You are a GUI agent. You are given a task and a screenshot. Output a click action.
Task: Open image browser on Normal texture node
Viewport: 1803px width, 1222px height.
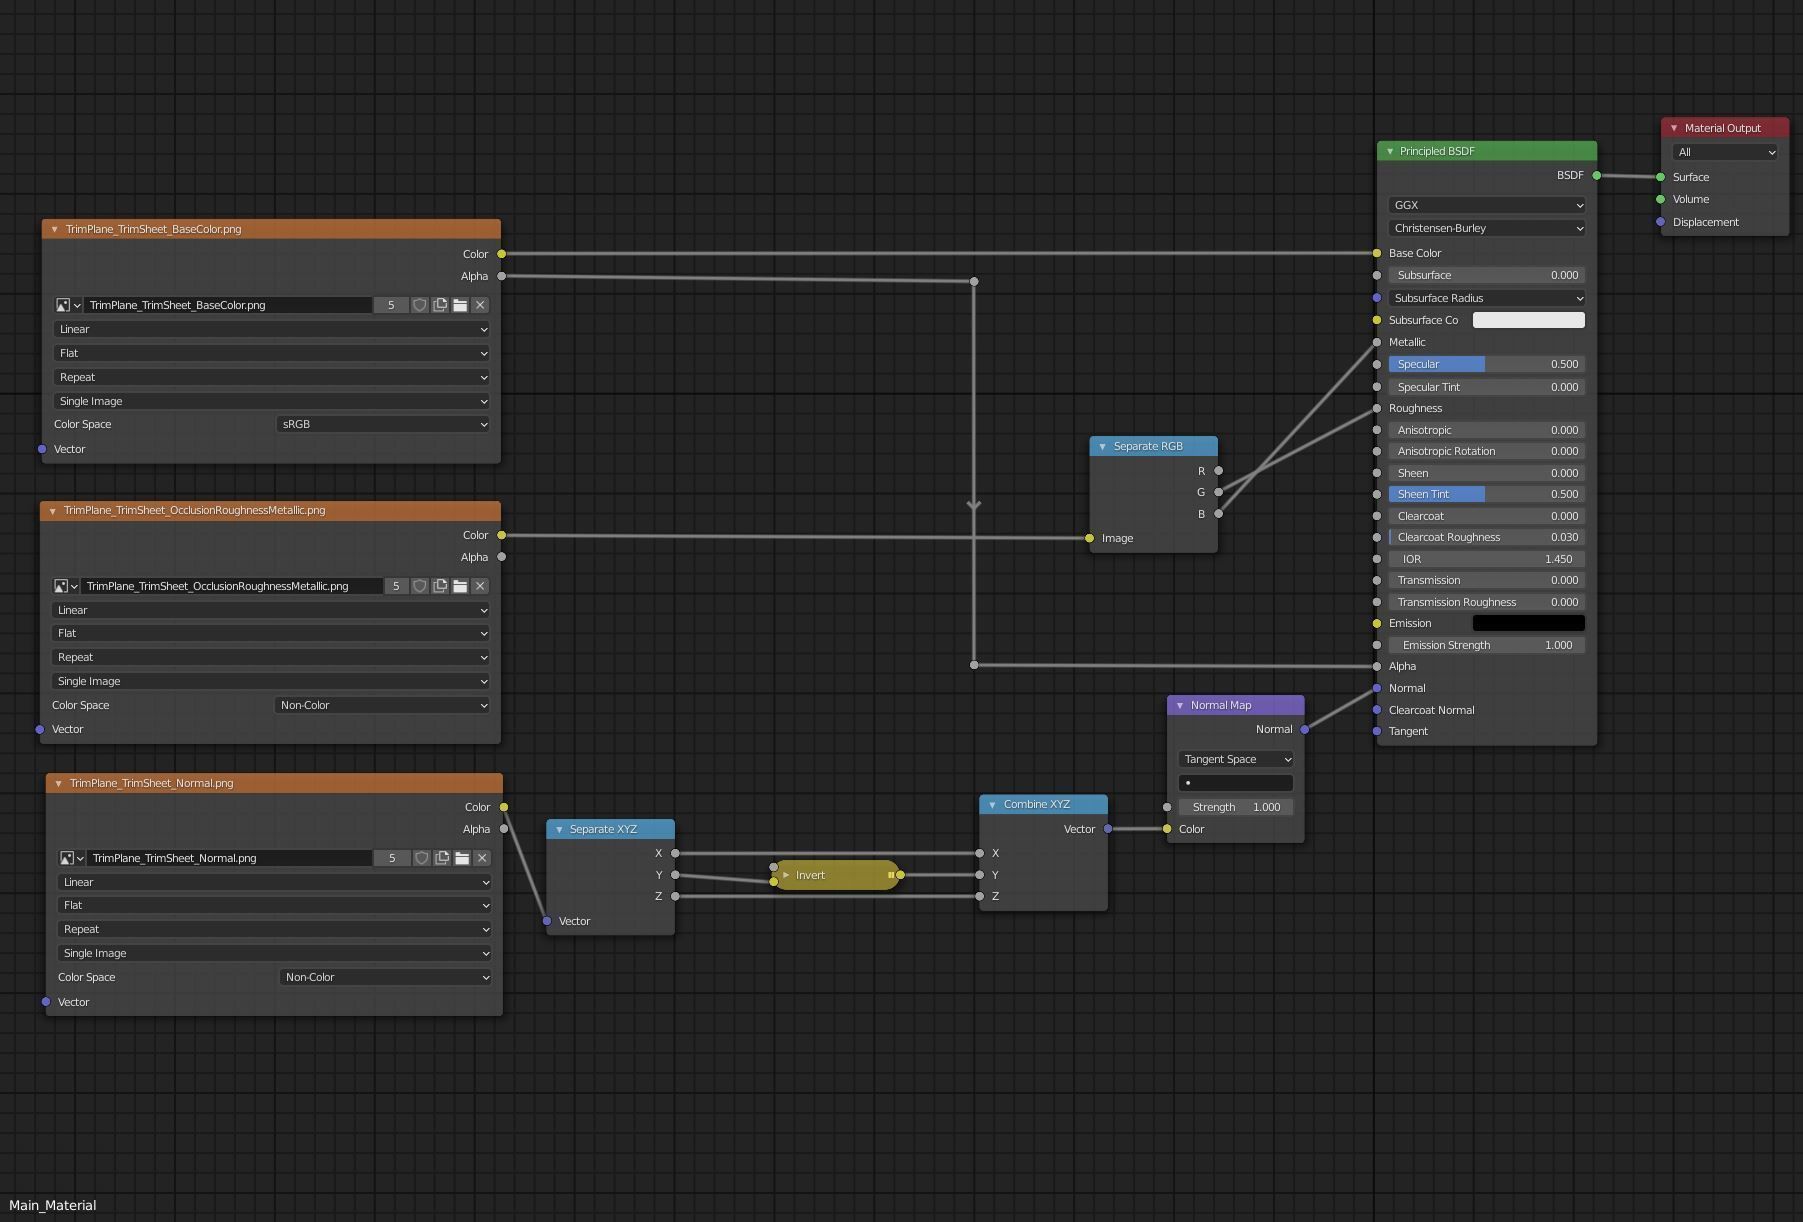72,858
